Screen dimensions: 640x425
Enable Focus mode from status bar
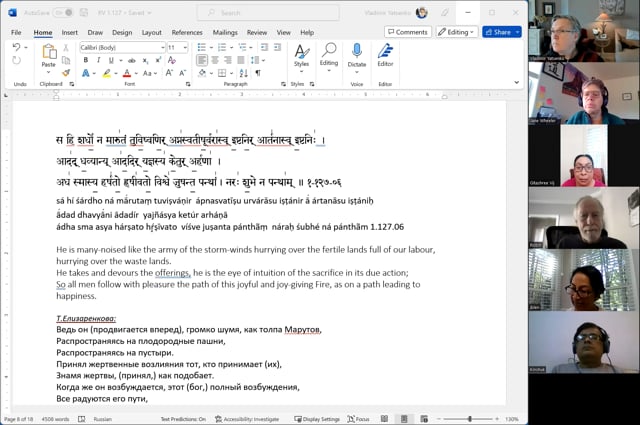point(358,419)
